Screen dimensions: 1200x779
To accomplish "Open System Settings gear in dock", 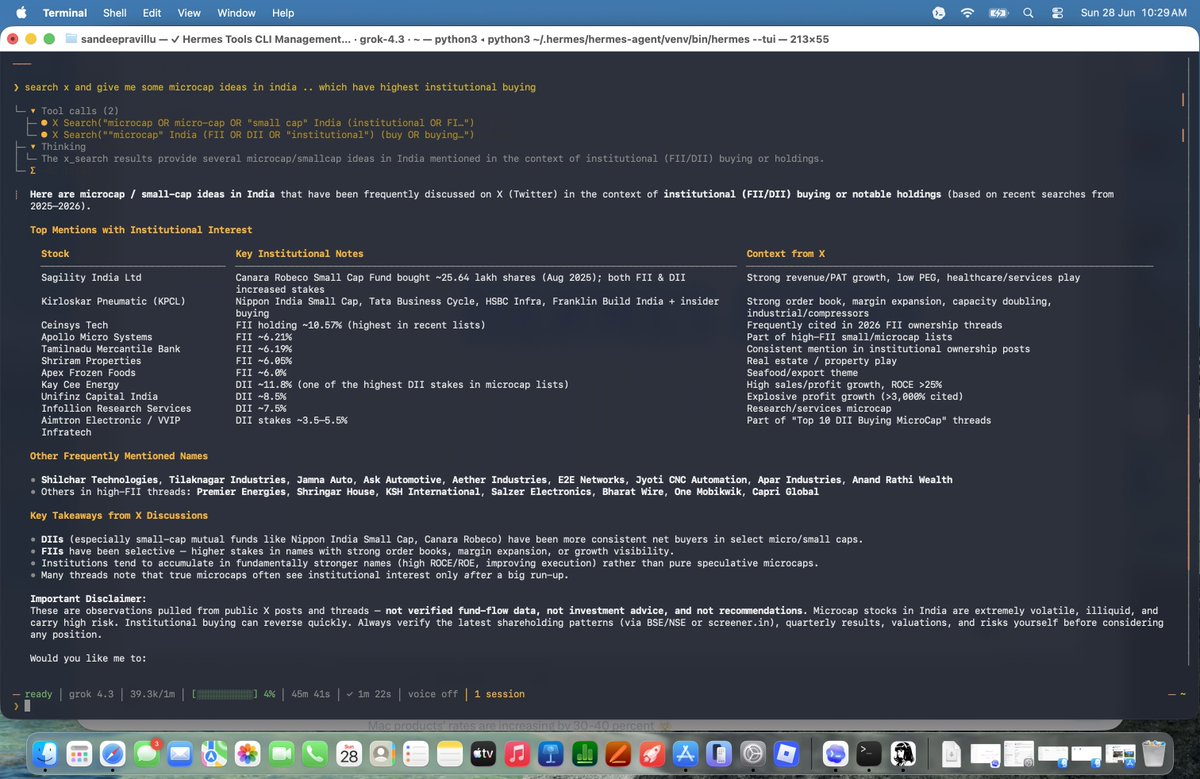I will [x=753, y=753].
